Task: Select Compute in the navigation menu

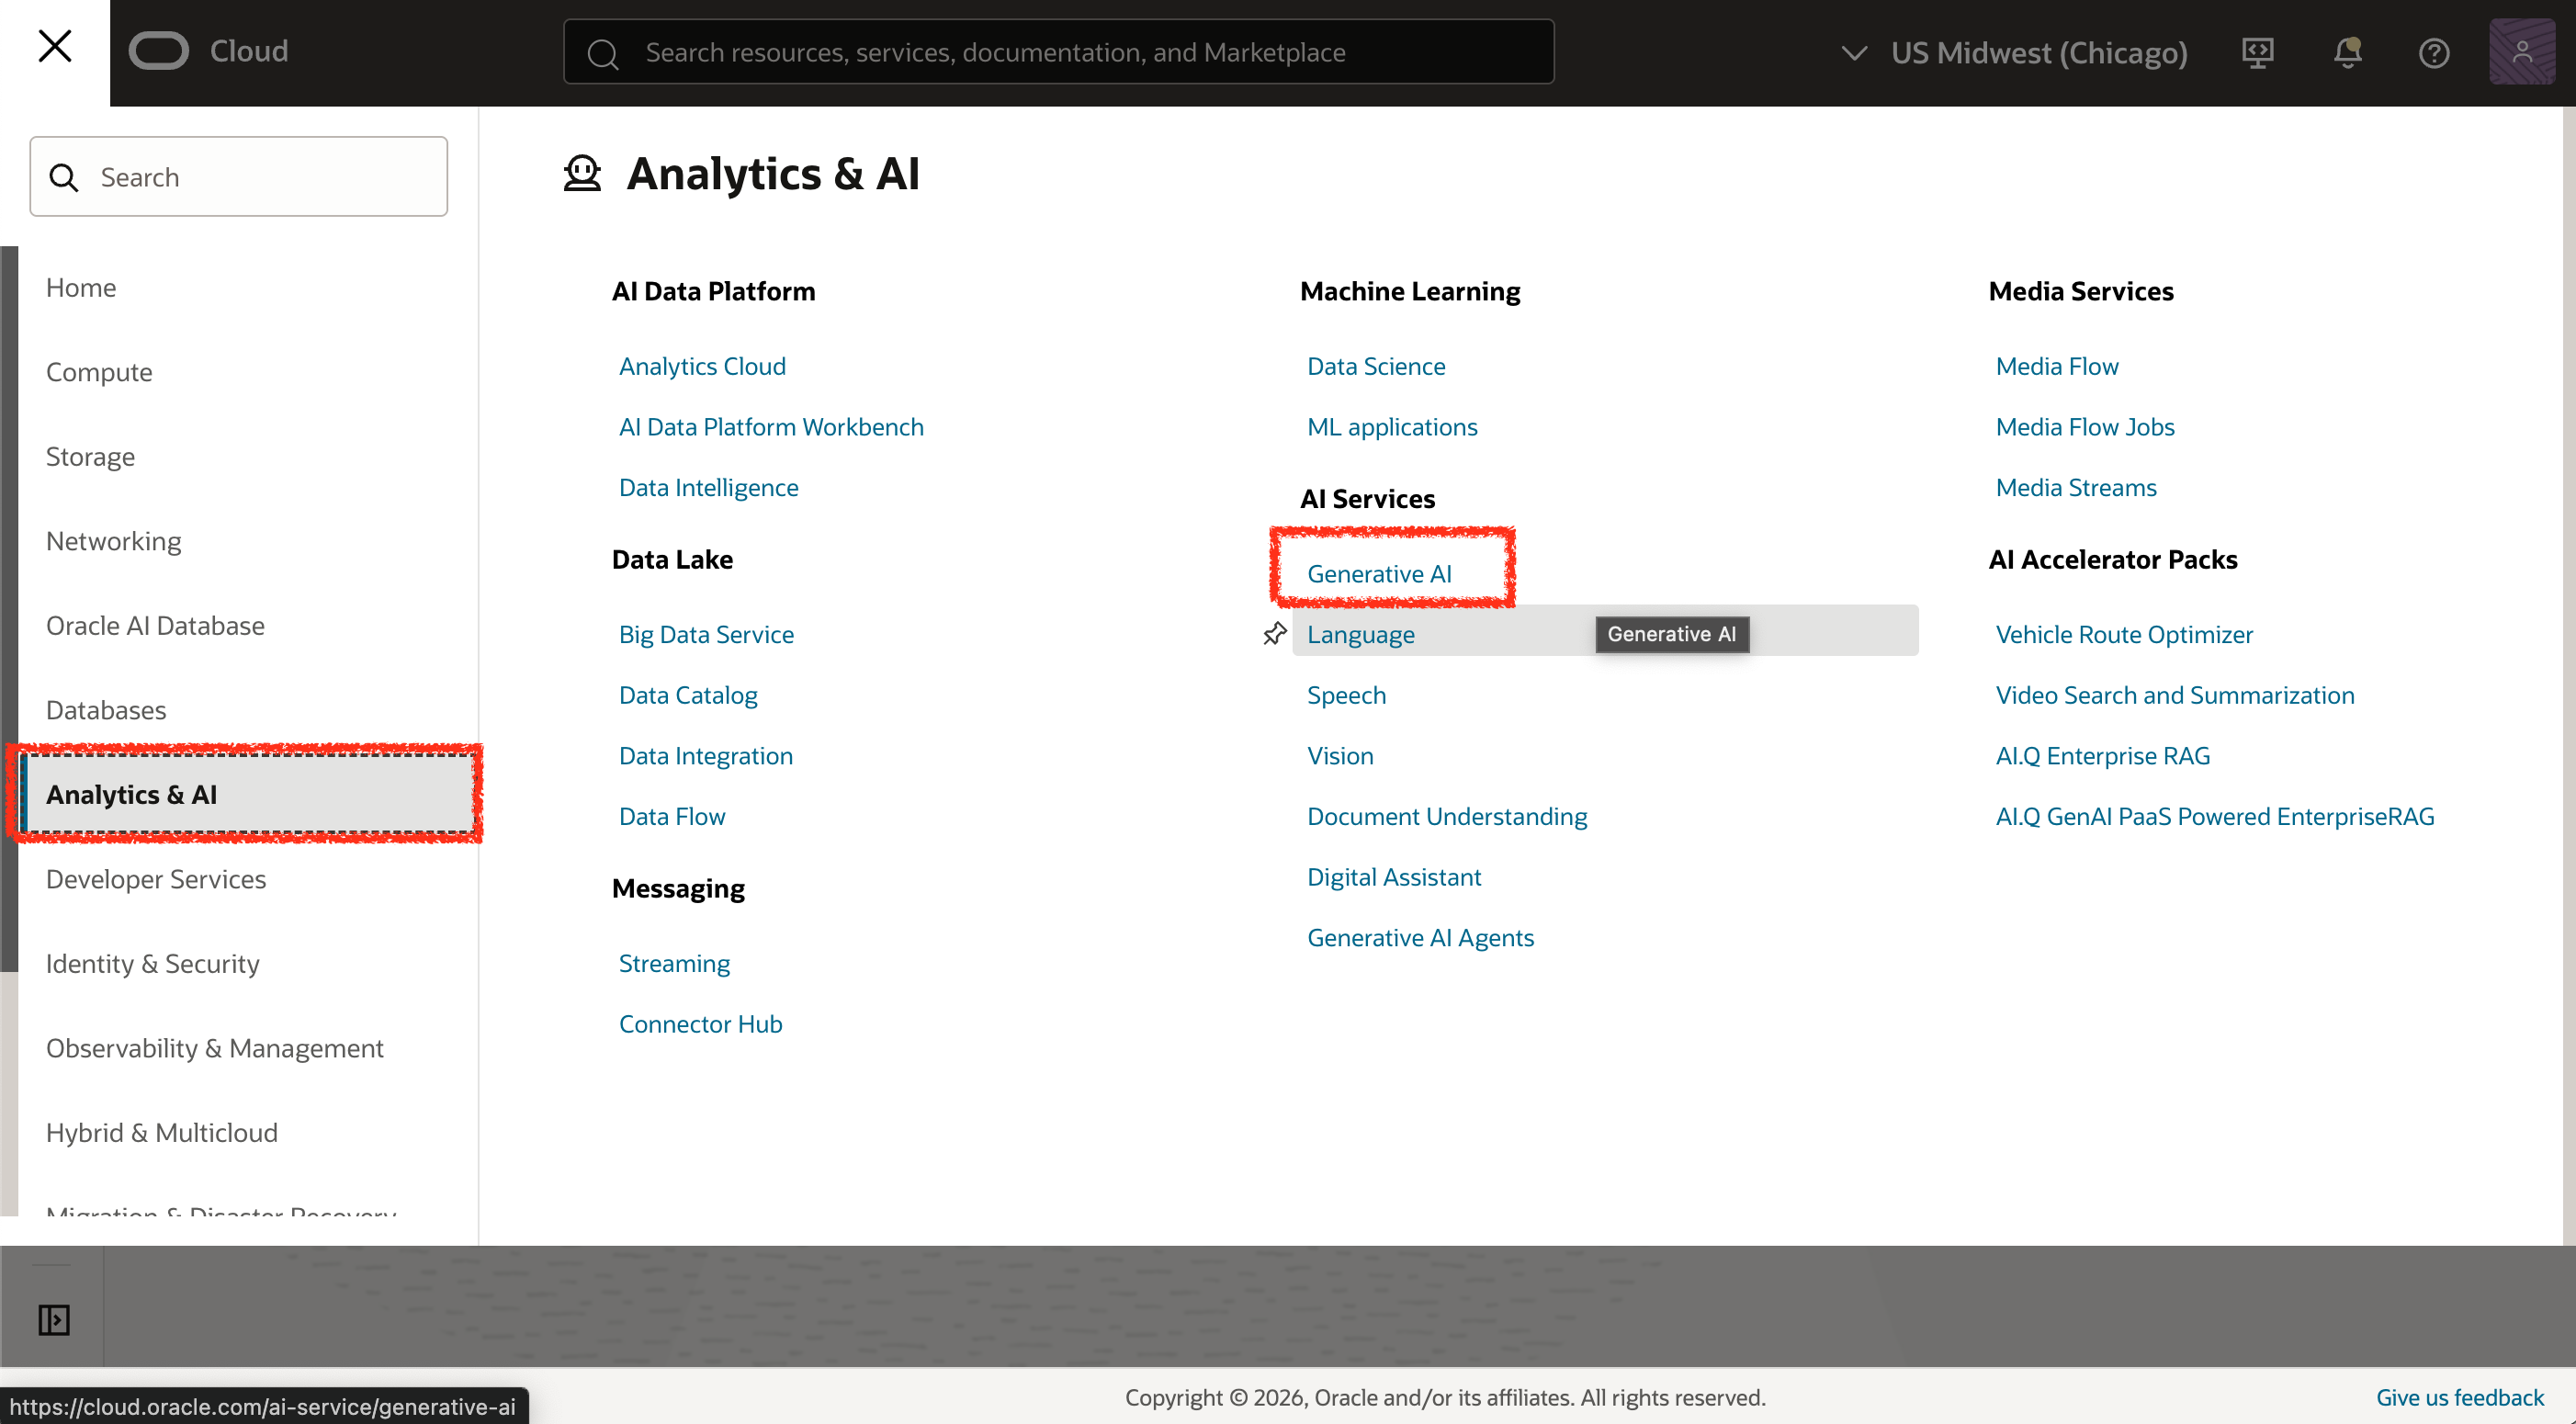Action: (99, 372)
